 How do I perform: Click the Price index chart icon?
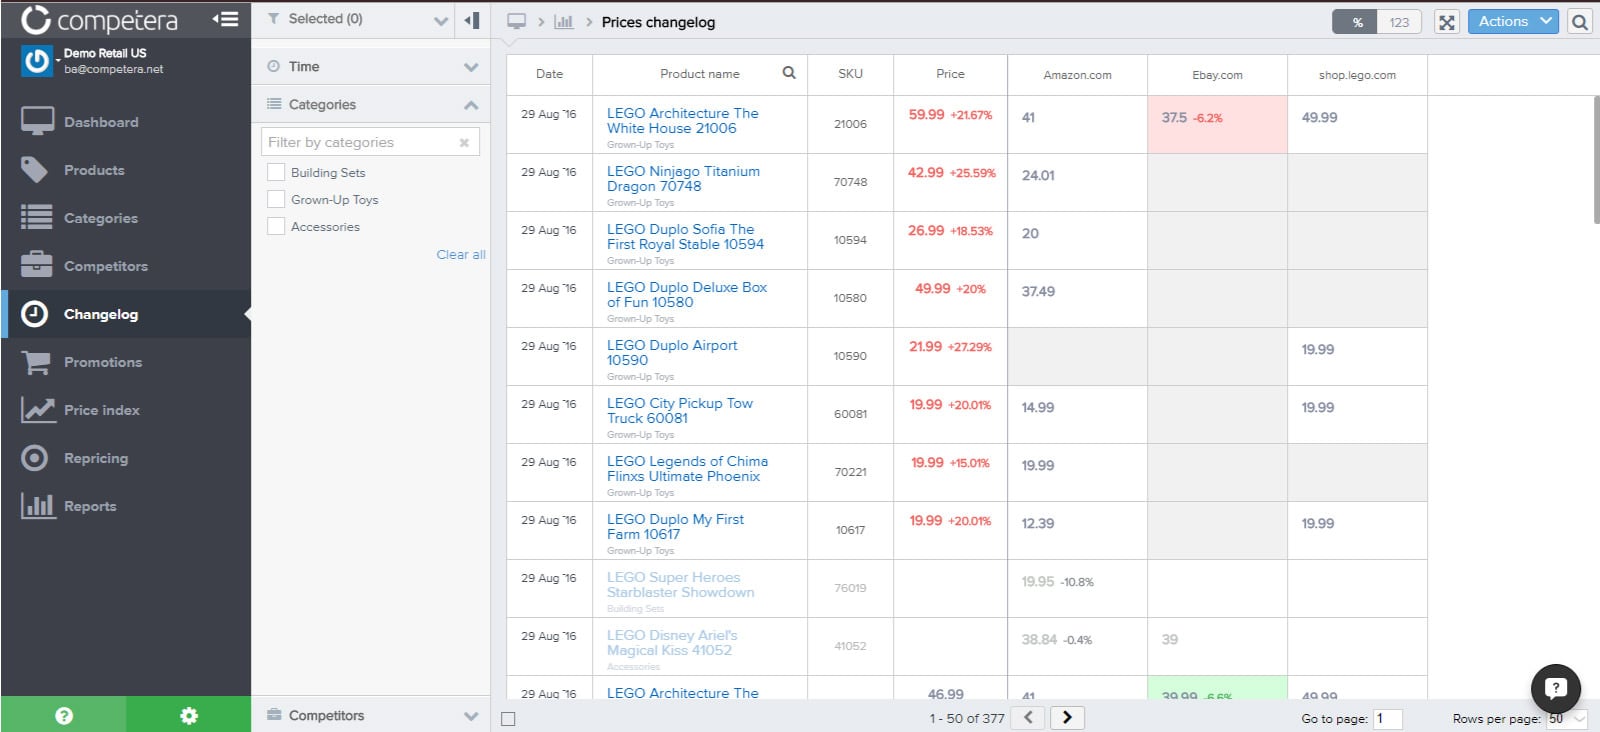[x=38, y=410]
